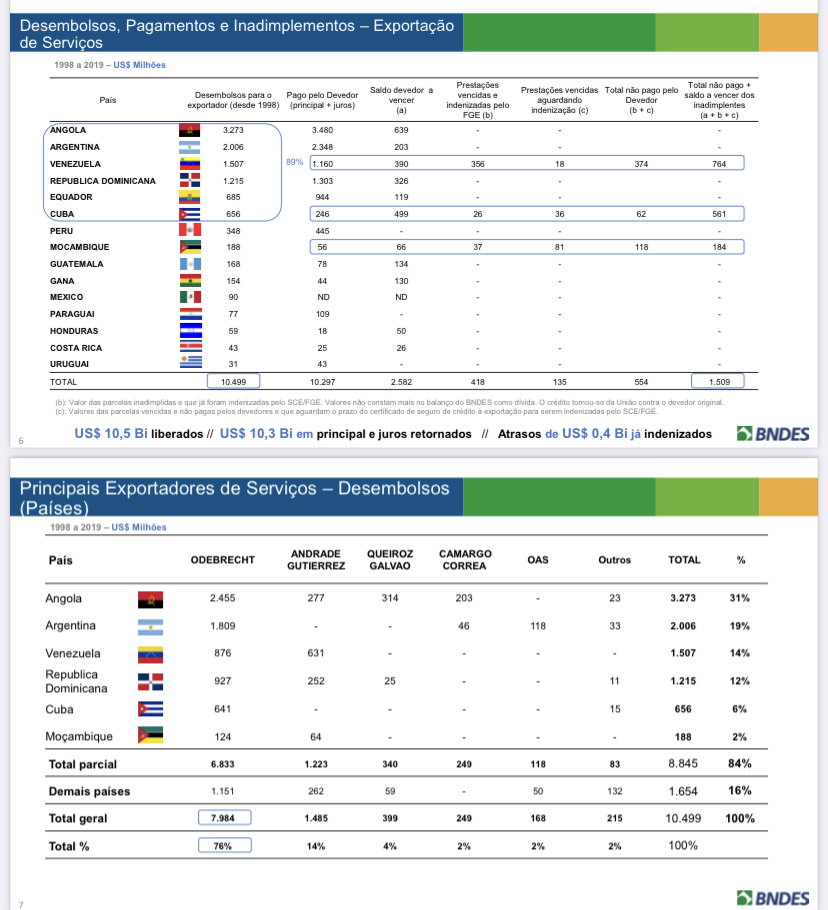The width and height of the screenshot is (828, 910).
Task: Click the Guatemala flag next to GUATEMALA
Action: point(190,264)
